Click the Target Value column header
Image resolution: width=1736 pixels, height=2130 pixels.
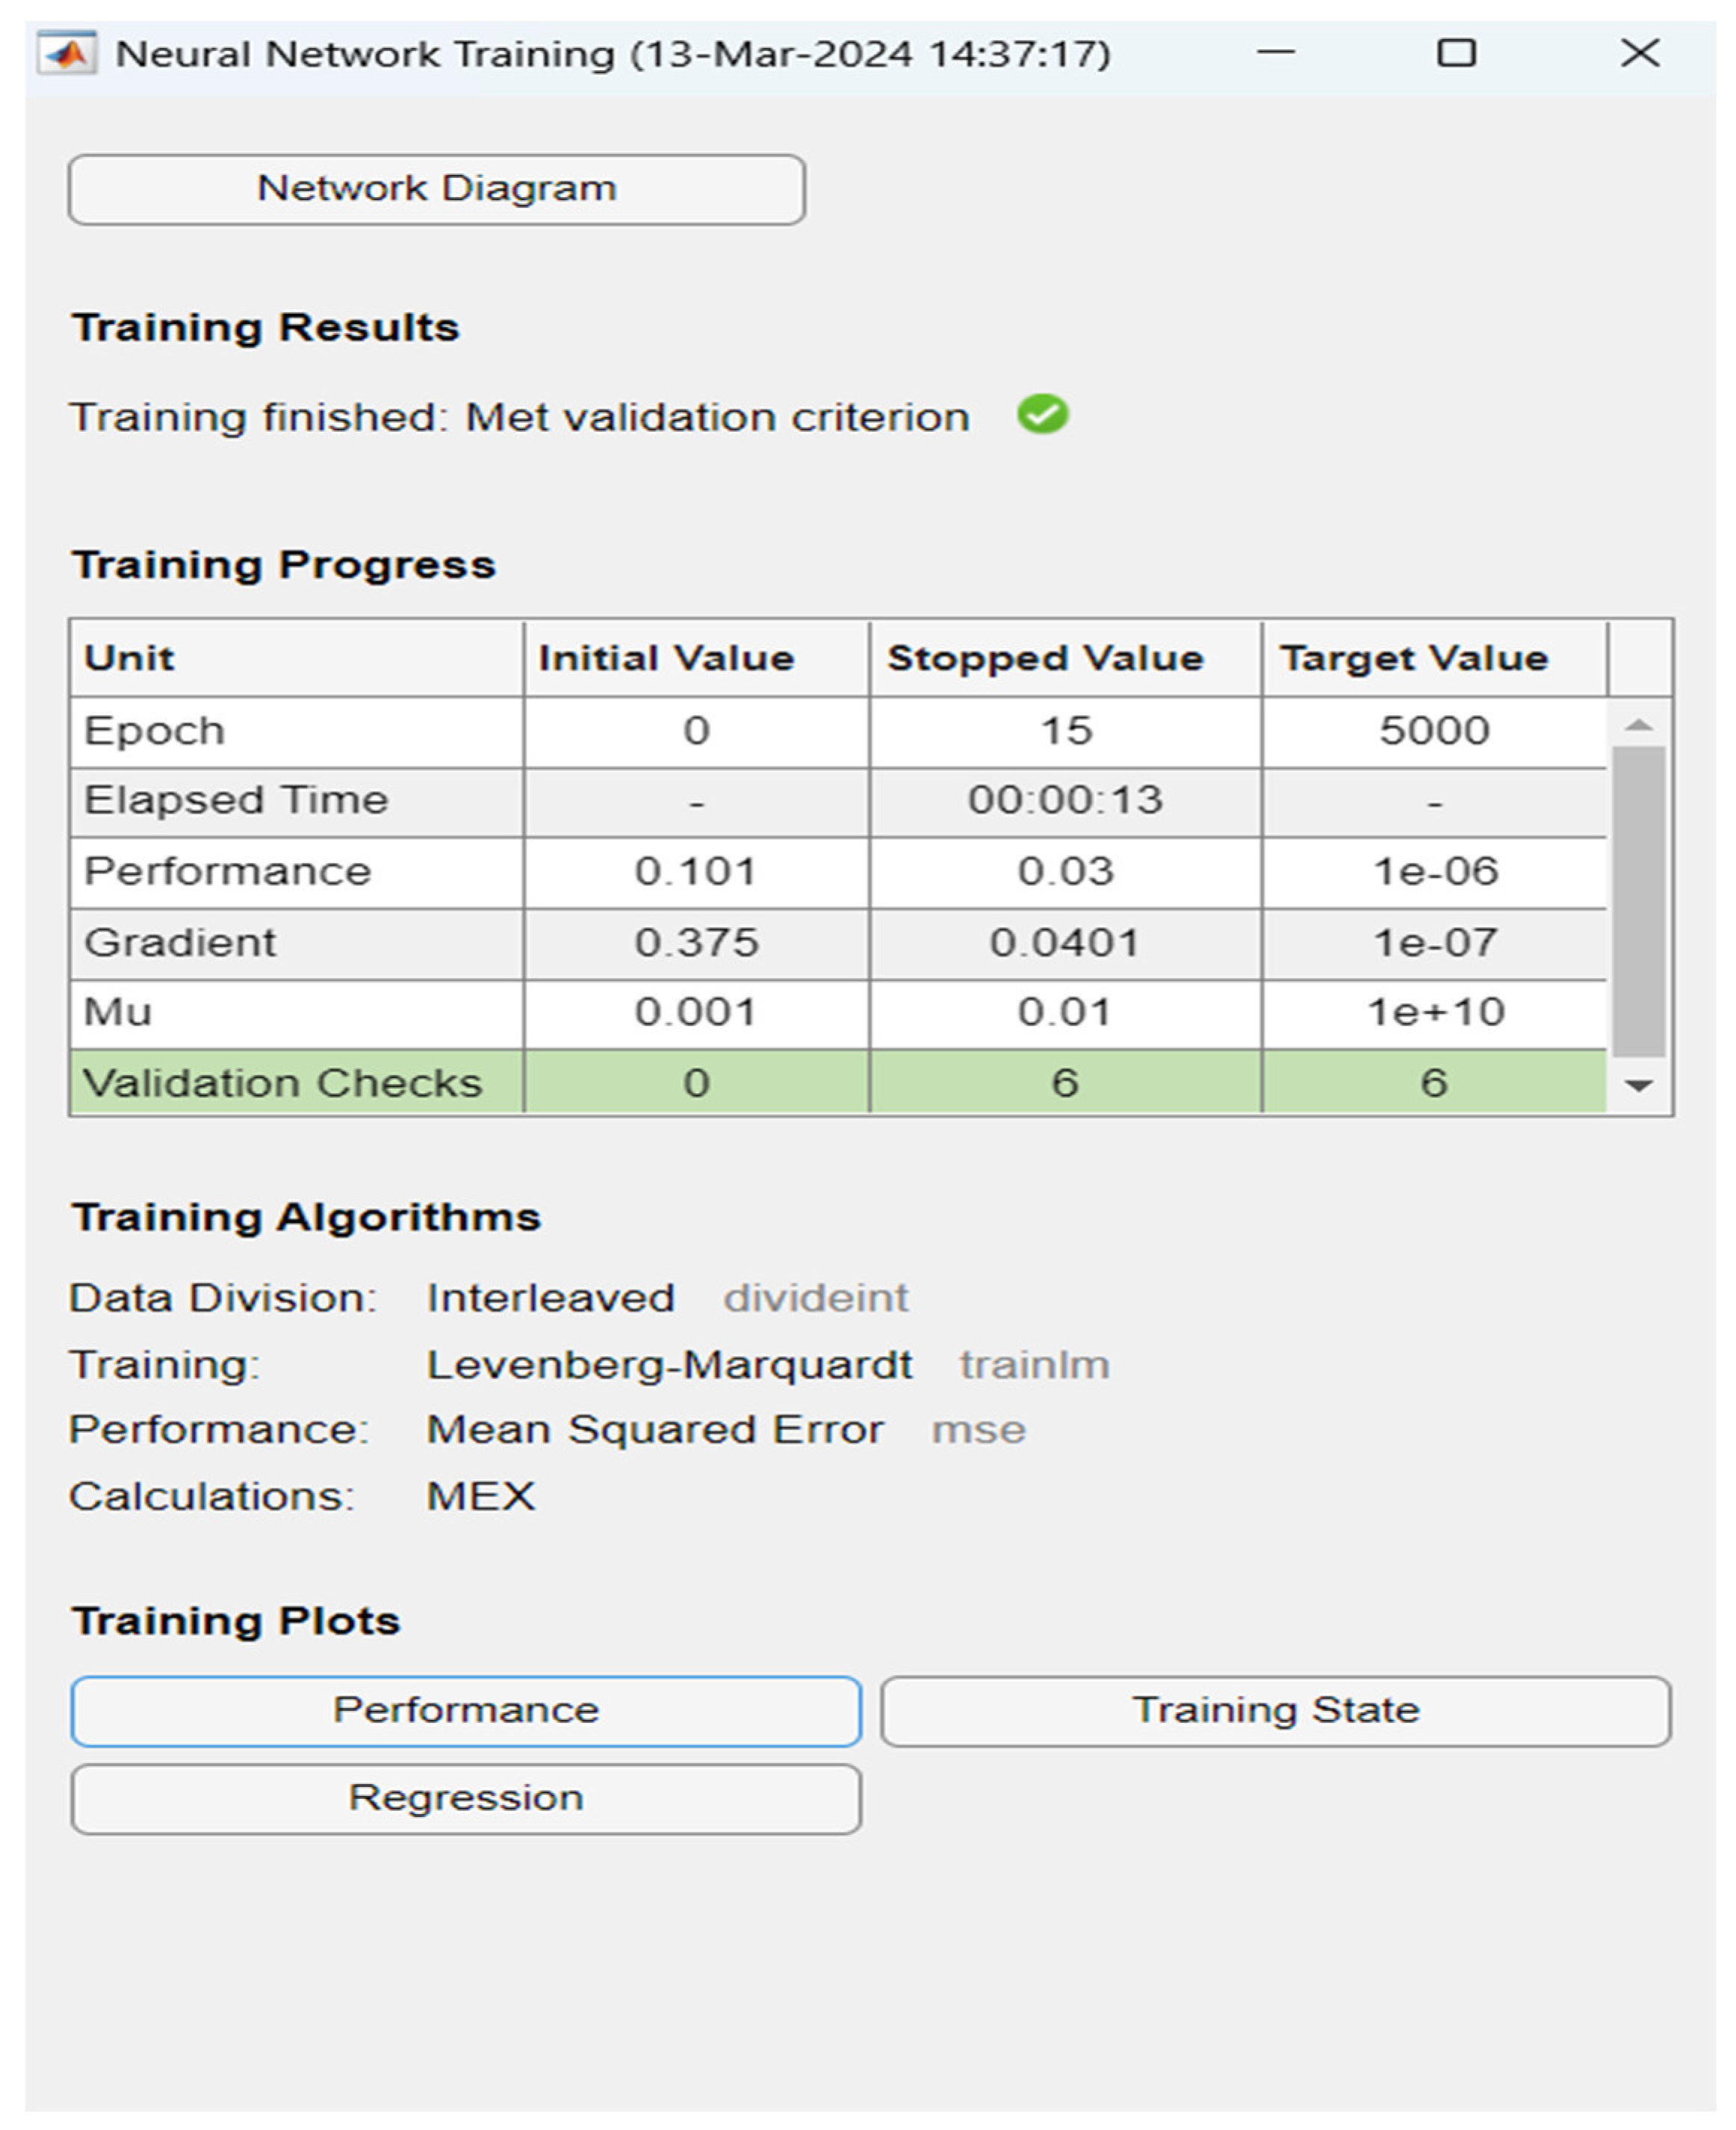(1414, 659)
